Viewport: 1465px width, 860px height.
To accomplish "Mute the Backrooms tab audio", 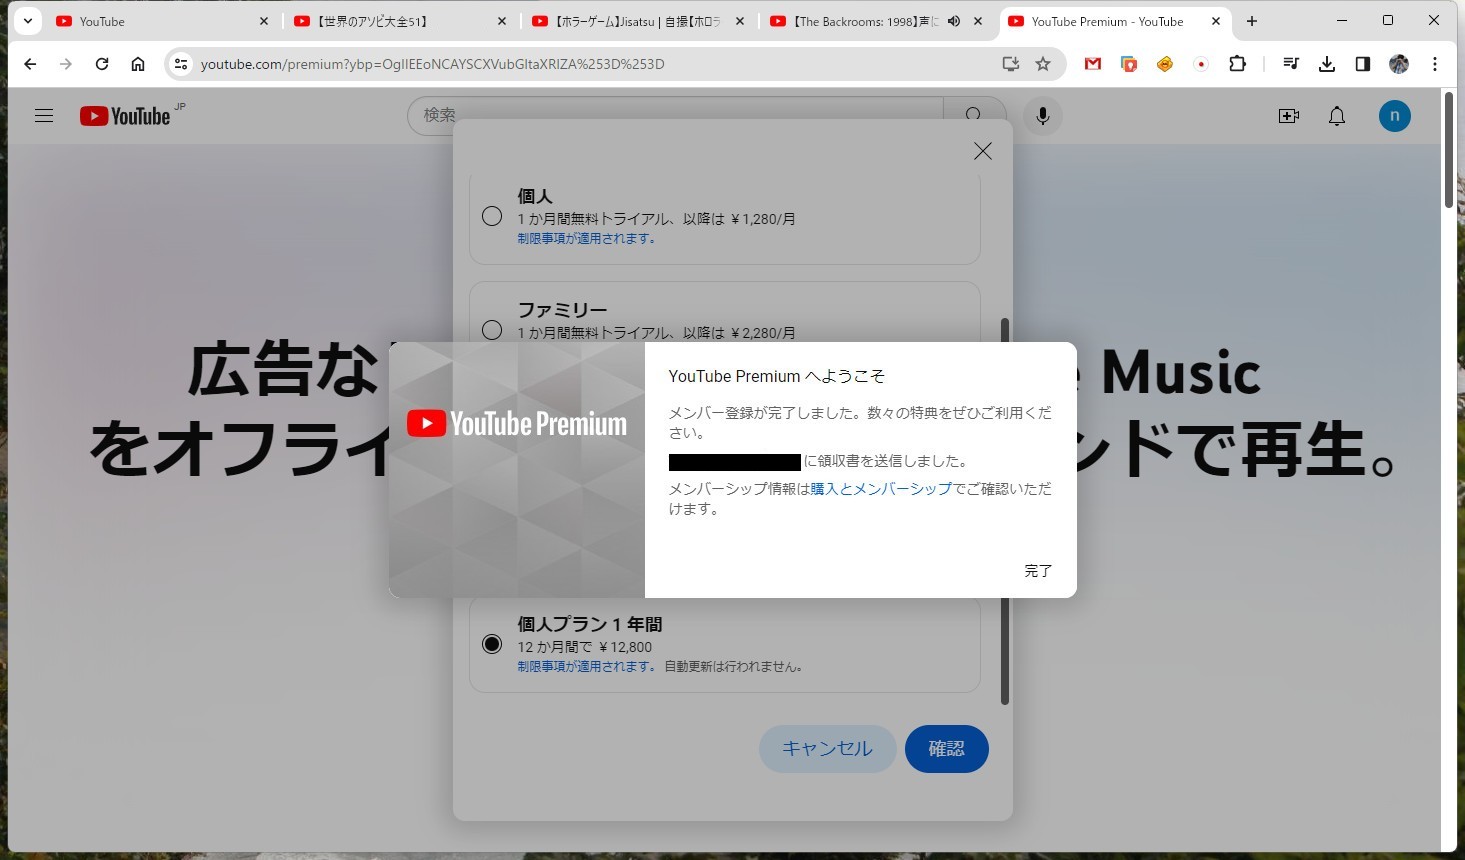I will [x=954, y=21].
